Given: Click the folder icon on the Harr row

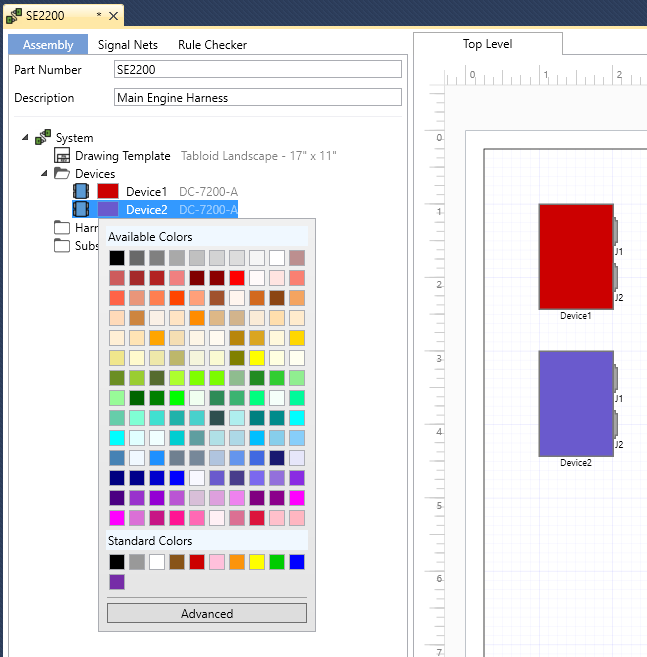Looking at the screenshot, I should 62,227.
